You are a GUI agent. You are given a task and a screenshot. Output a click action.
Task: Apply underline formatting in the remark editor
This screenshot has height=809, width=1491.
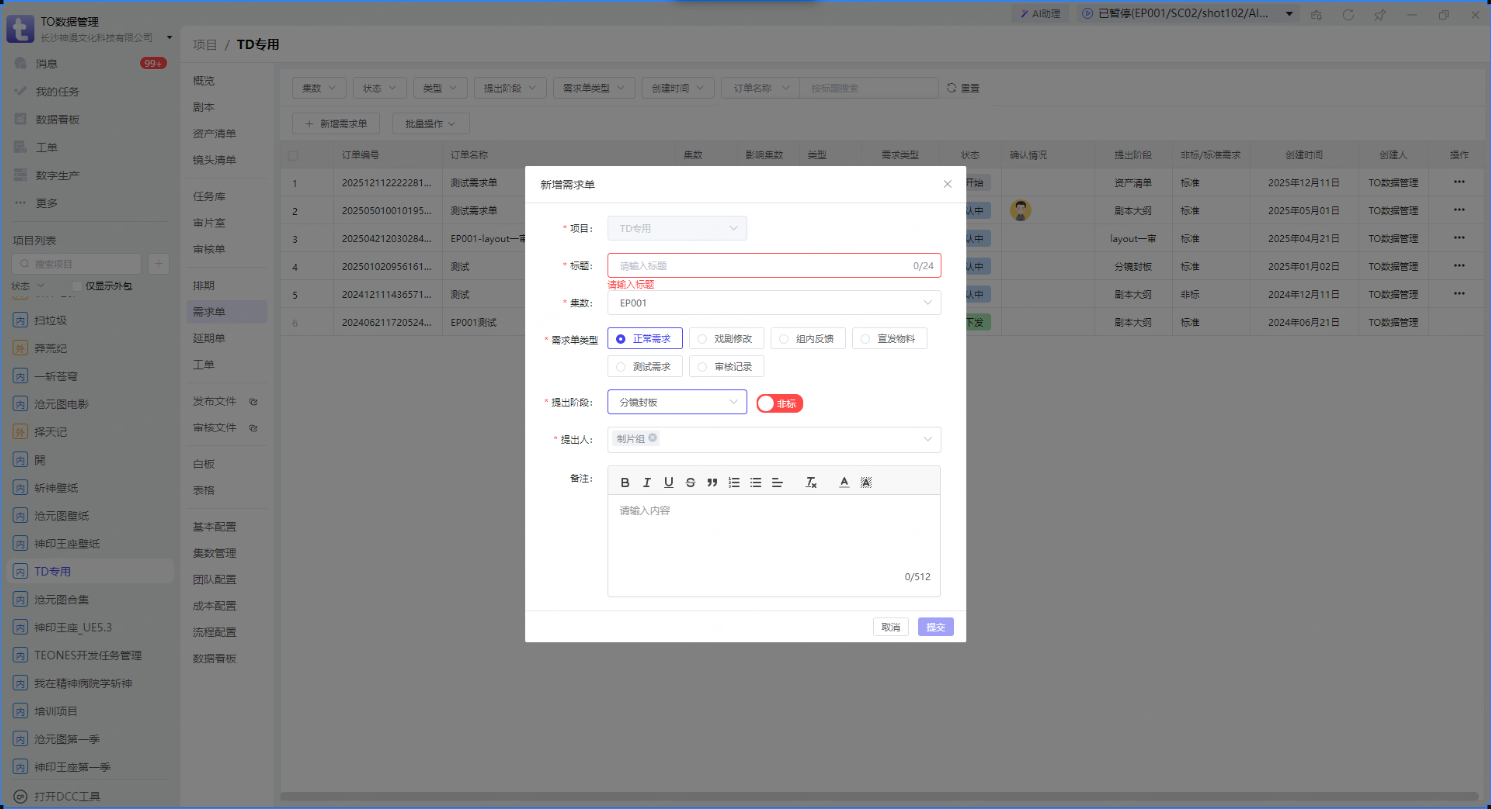[669, 482]
